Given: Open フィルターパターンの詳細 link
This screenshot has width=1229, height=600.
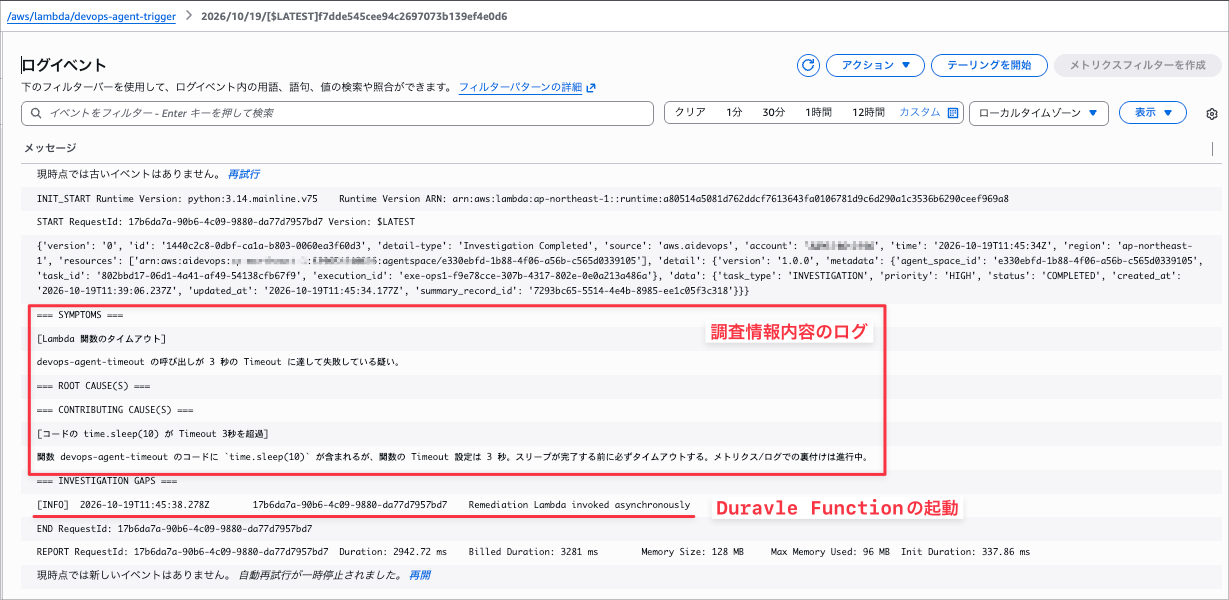Looking at the screenshot, I should (520, 88).
